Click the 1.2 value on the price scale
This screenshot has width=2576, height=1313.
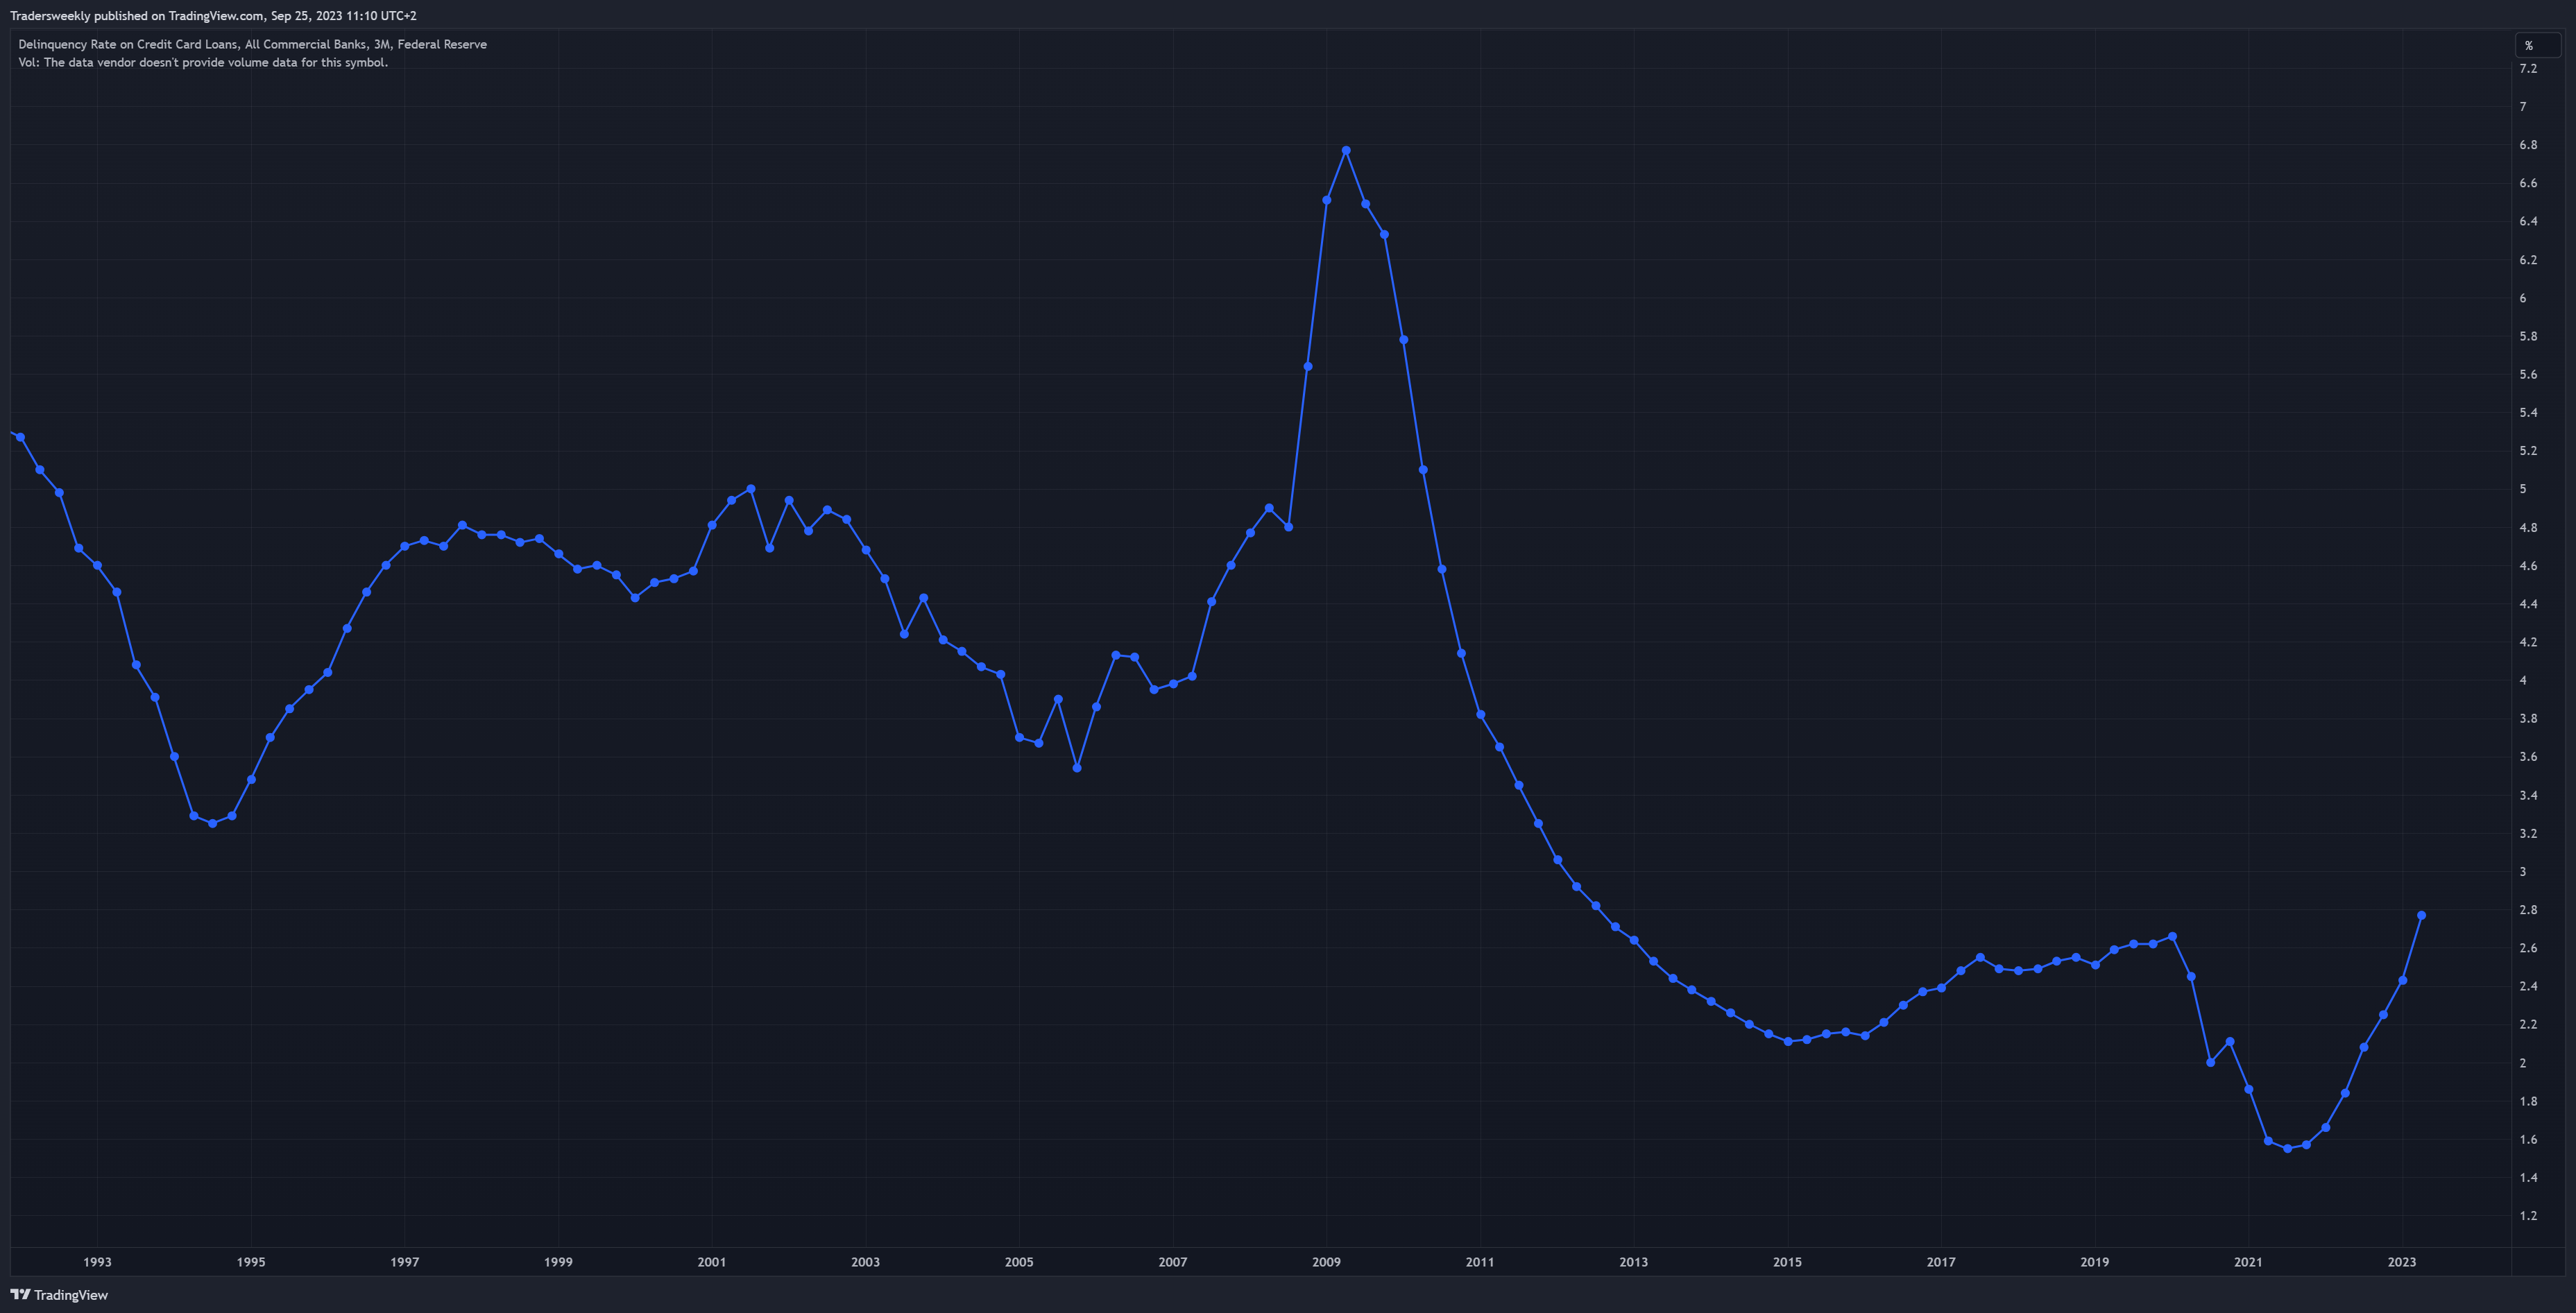click(2528, 1216)
